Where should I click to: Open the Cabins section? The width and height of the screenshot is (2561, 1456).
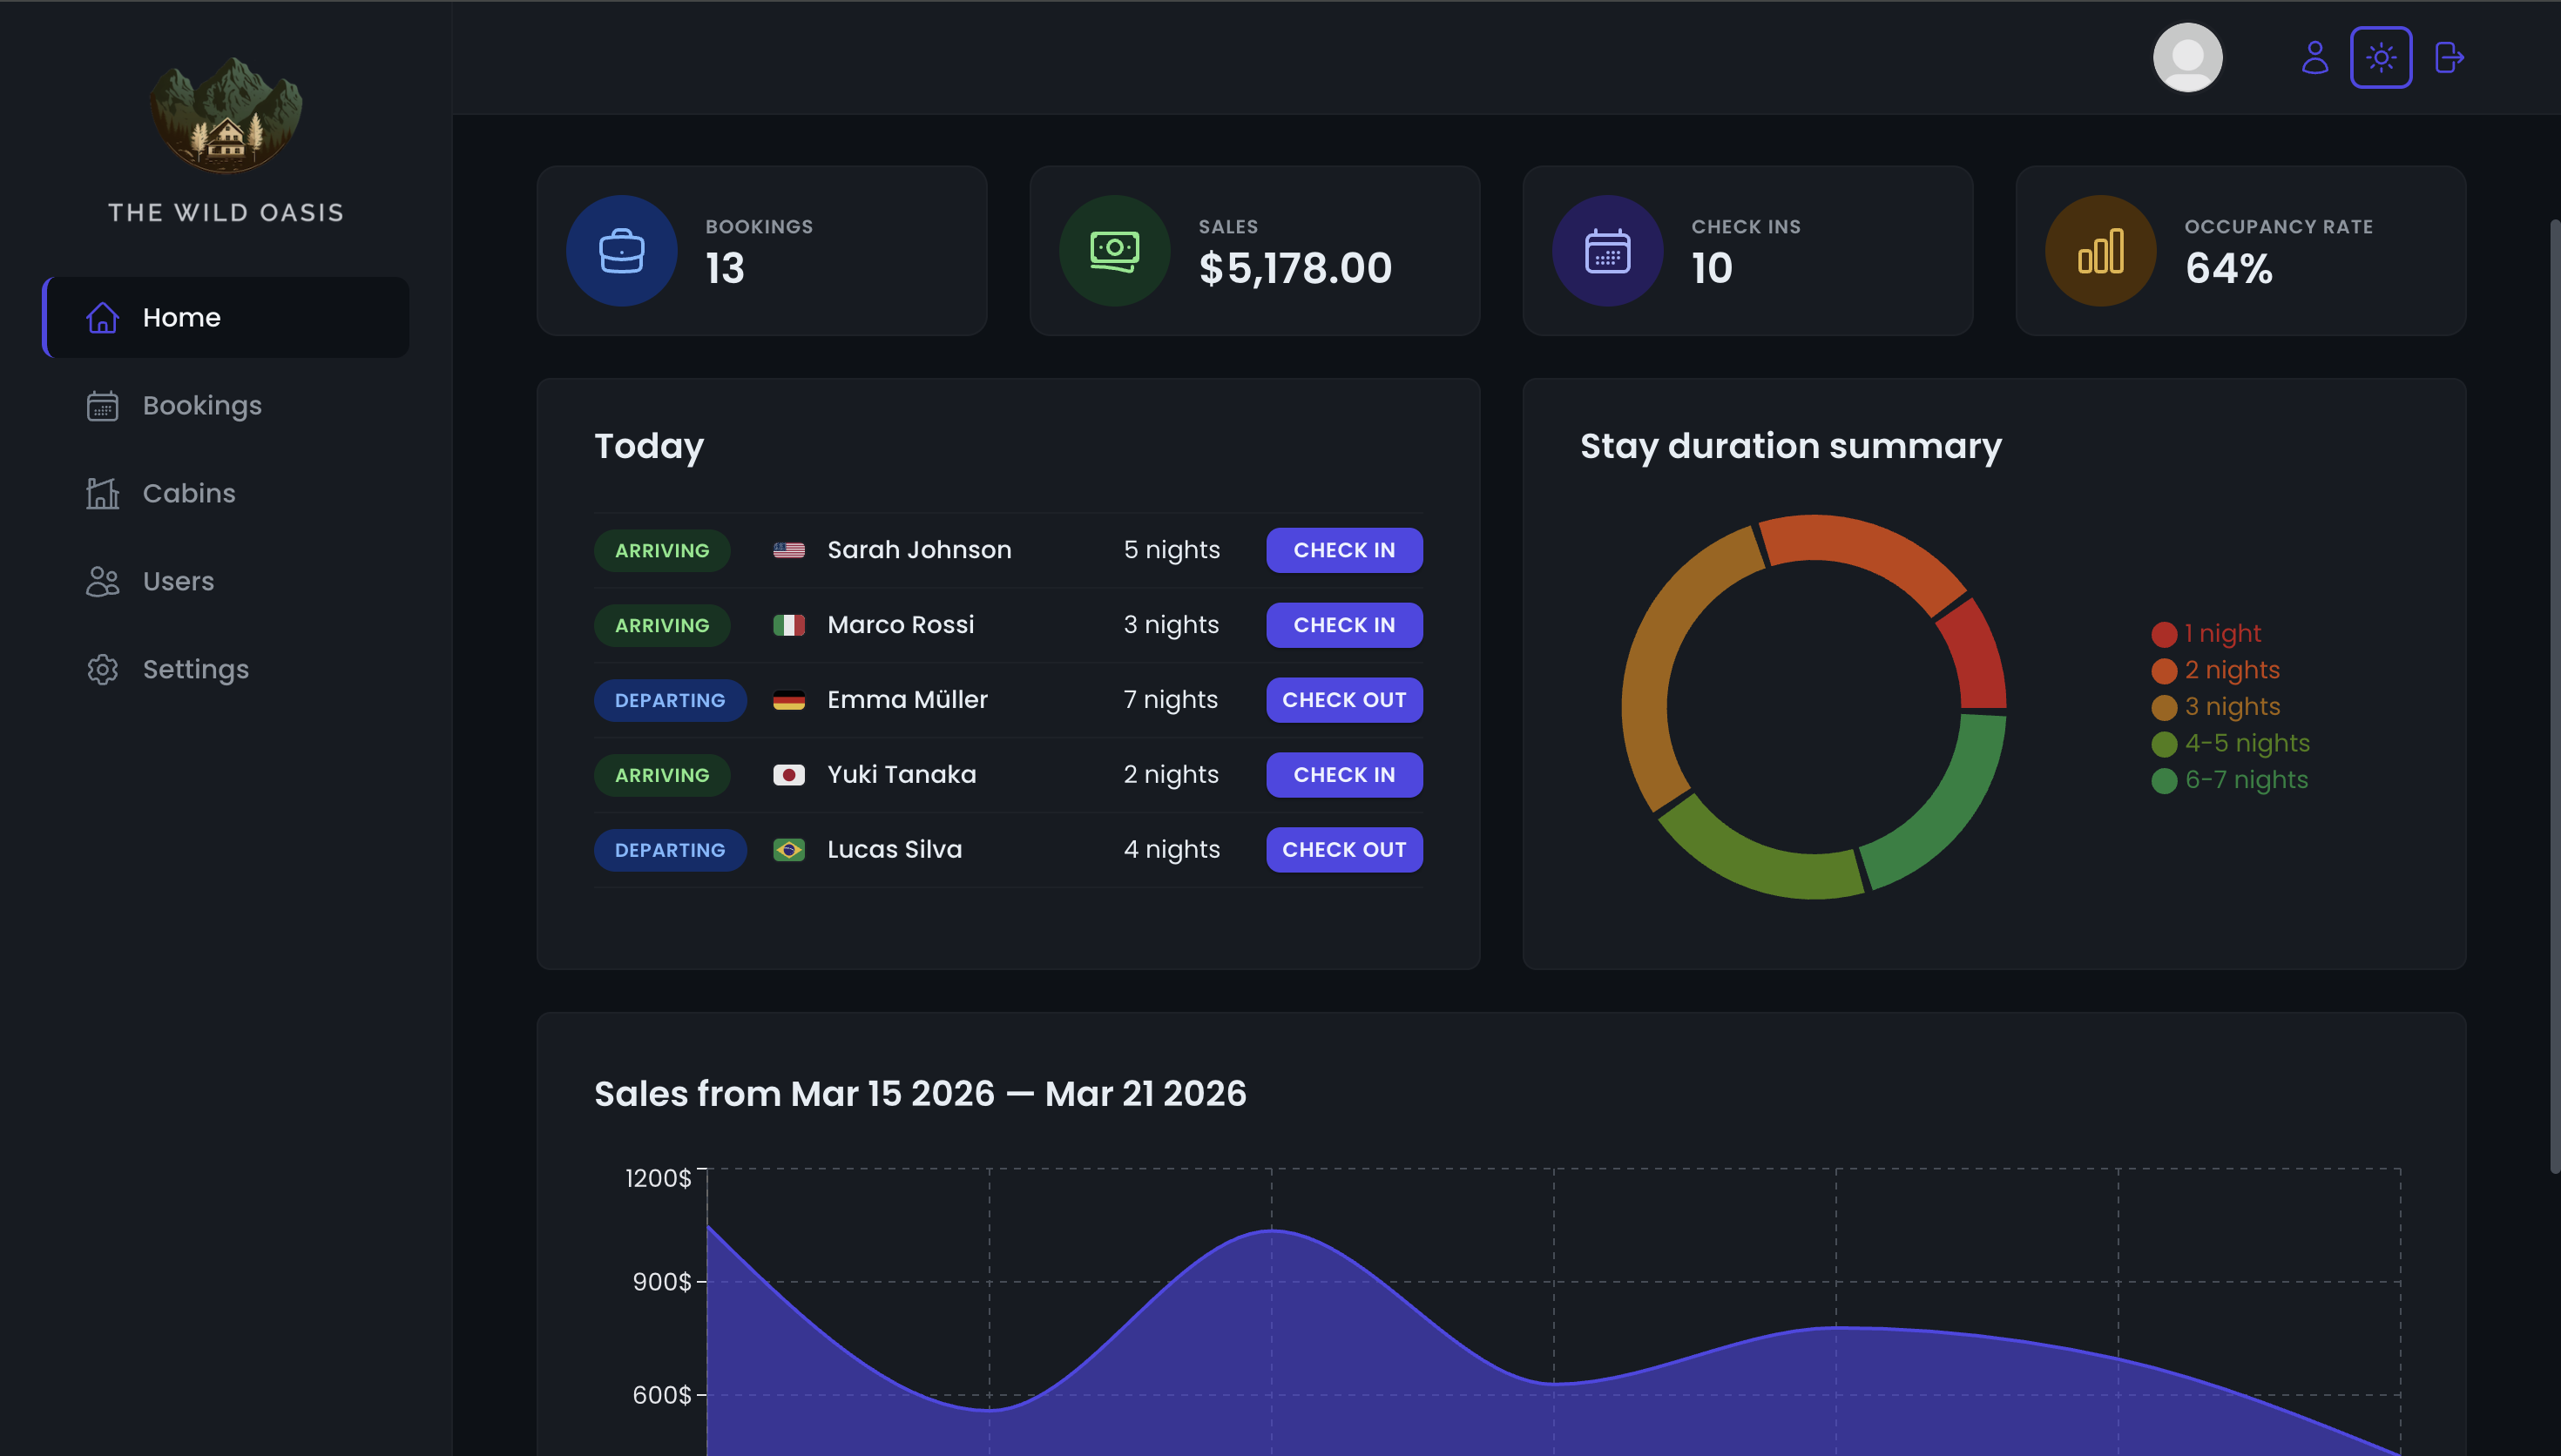(x=188, y=493)
